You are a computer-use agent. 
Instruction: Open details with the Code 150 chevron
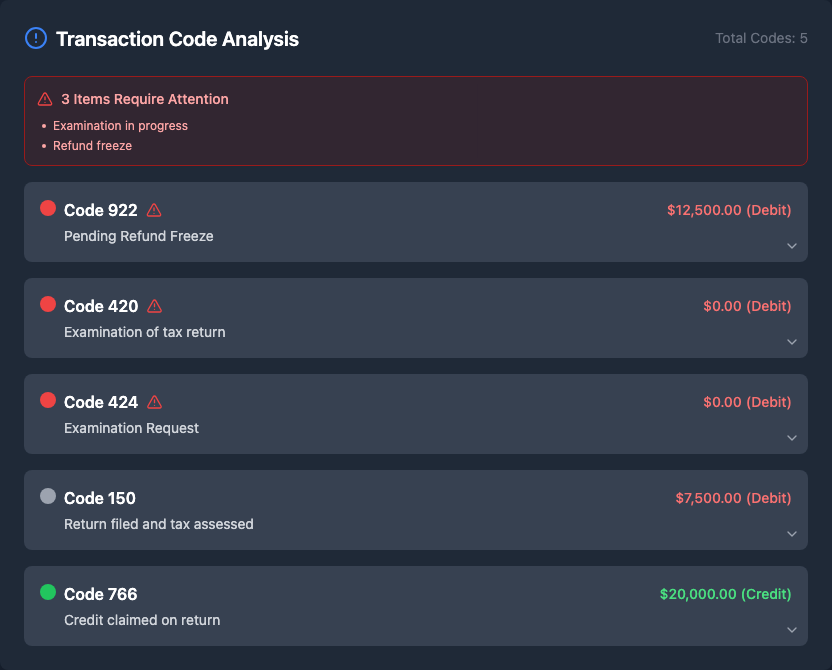pyautogui.click(x=791, y=534)
